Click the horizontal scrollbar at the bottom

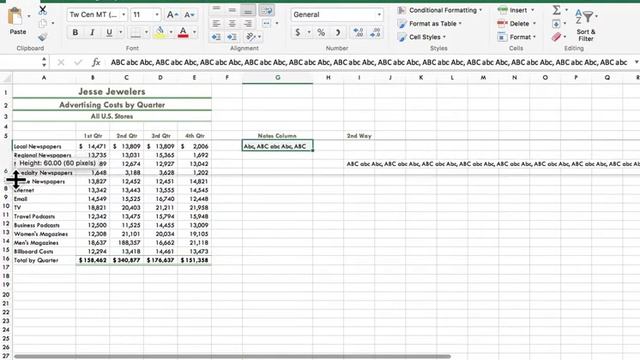232,356
